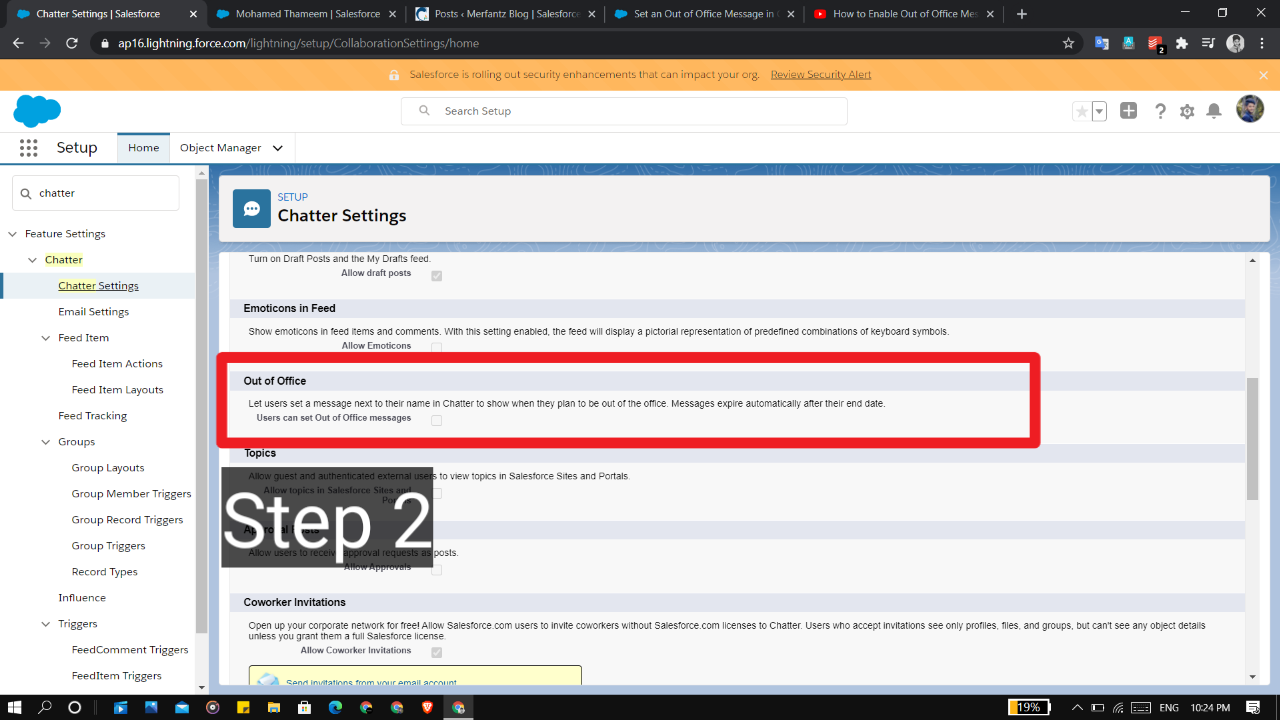Click the Chatter Settings speech-bubble icon

252,209
